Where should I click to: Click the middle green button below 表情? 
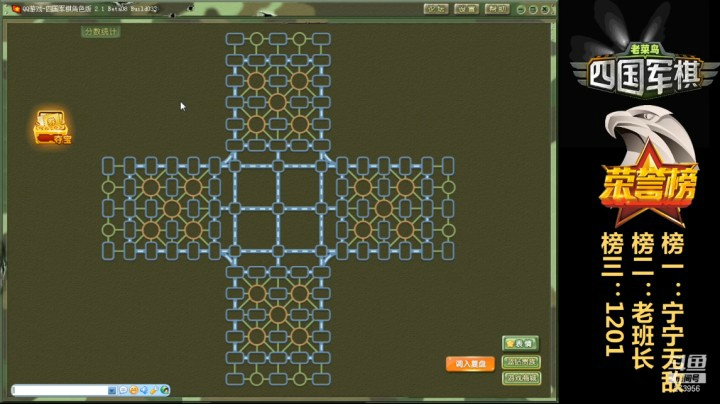(521, 362)
